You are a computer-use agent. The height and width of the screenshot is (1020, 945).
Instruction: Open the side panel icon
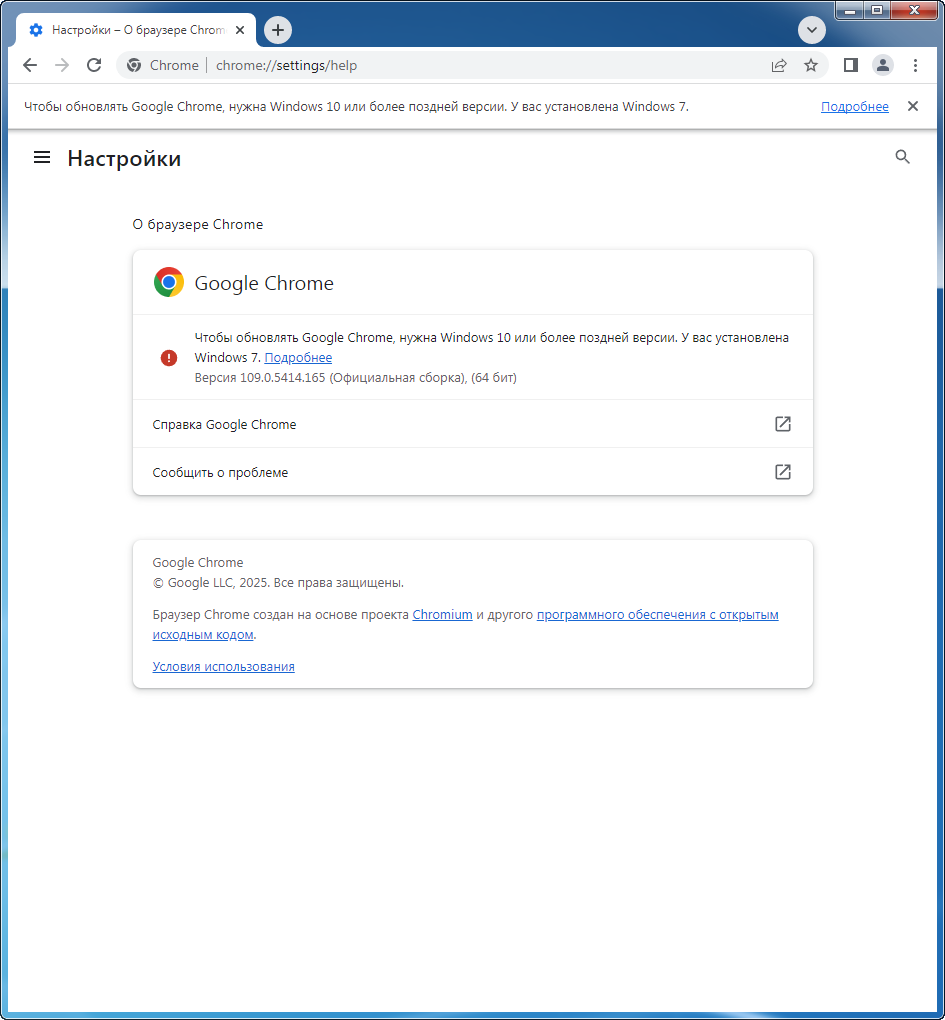[x=851, y=65]
